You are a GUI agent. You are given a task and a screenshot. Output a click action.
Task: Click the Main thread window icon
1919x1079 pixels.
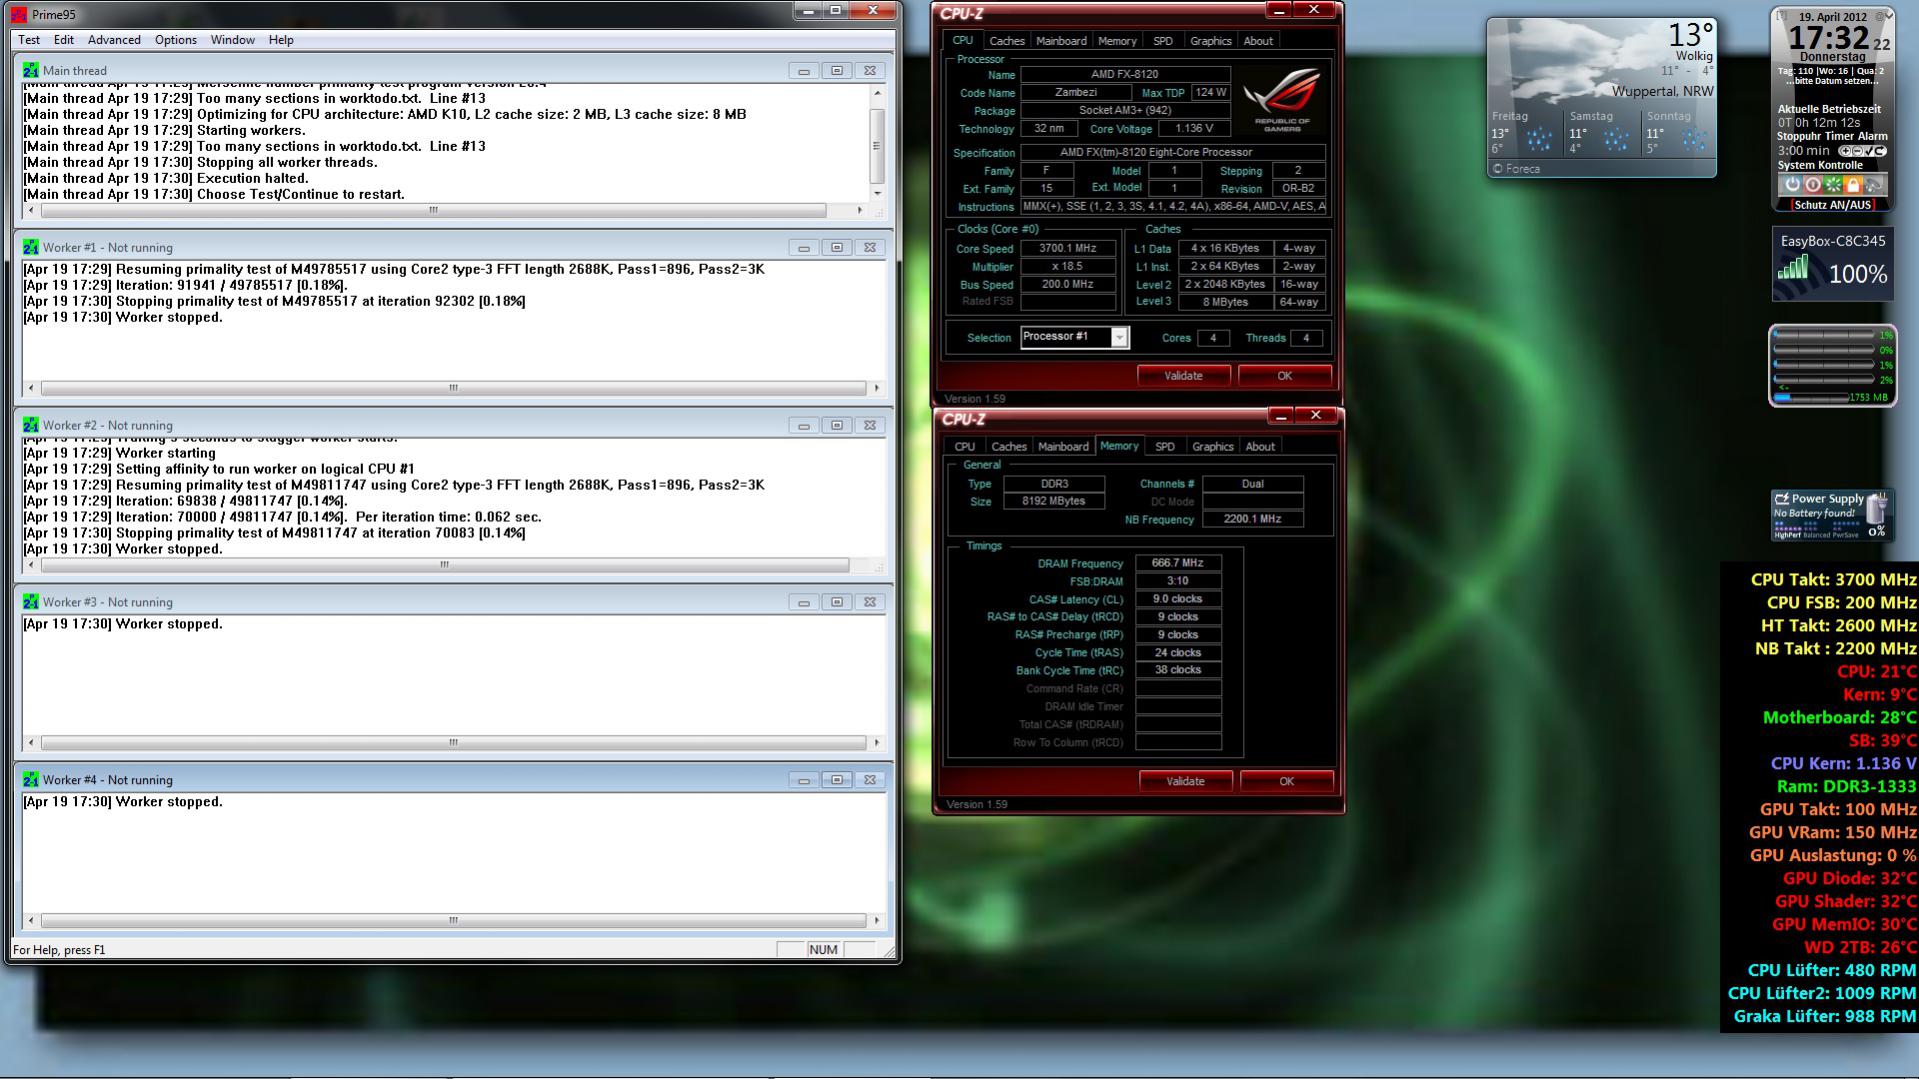[x=30, y=70]
